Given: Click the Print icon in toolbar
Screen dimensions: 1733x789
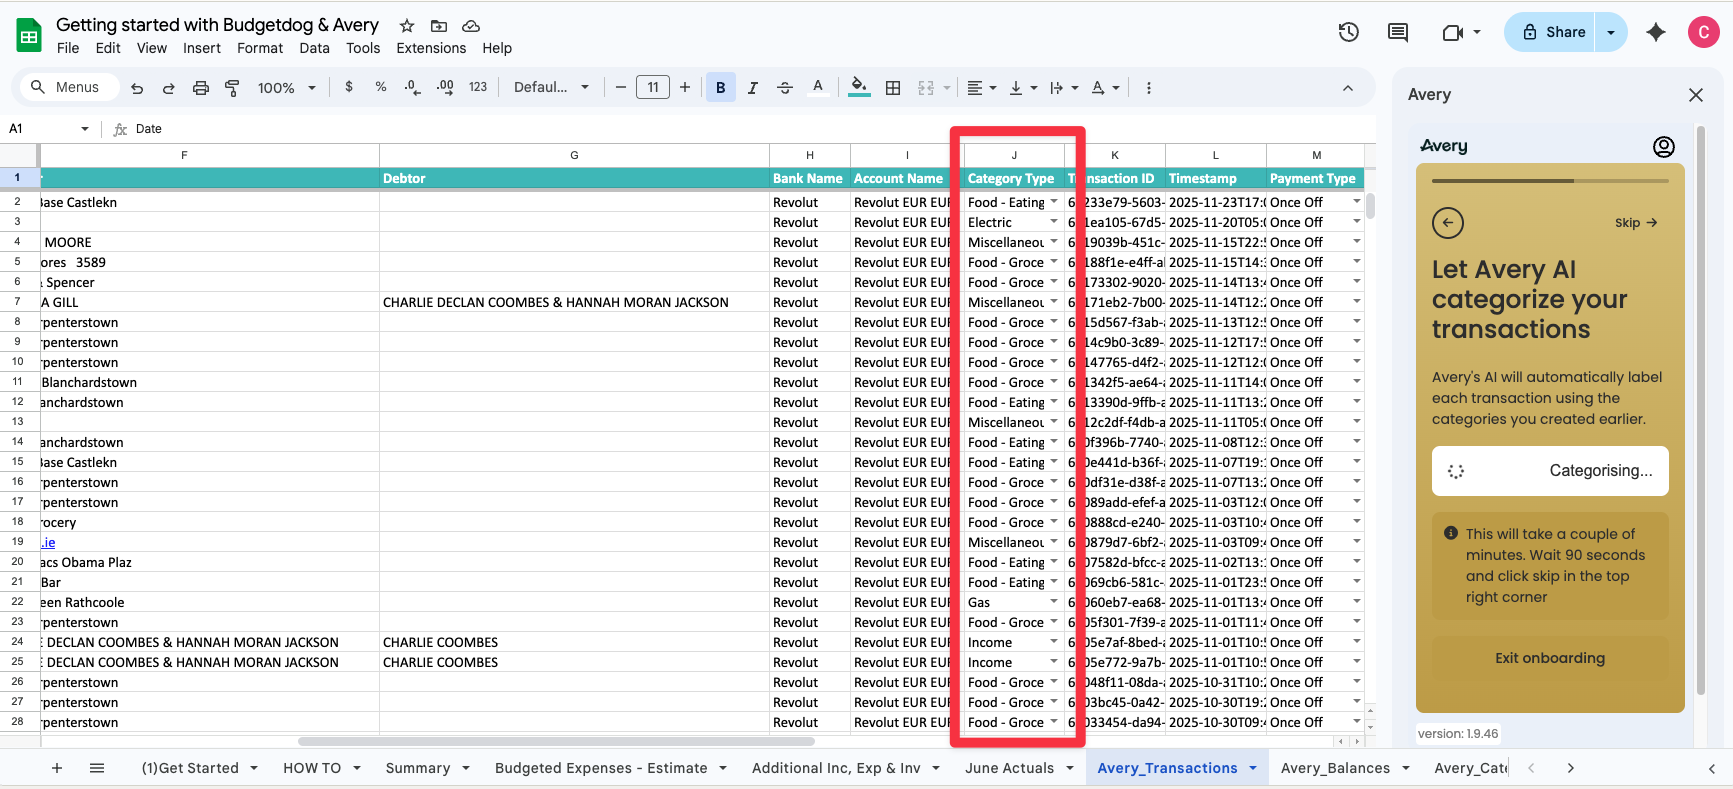Looking at the screenshot, I should click(200, 88).
